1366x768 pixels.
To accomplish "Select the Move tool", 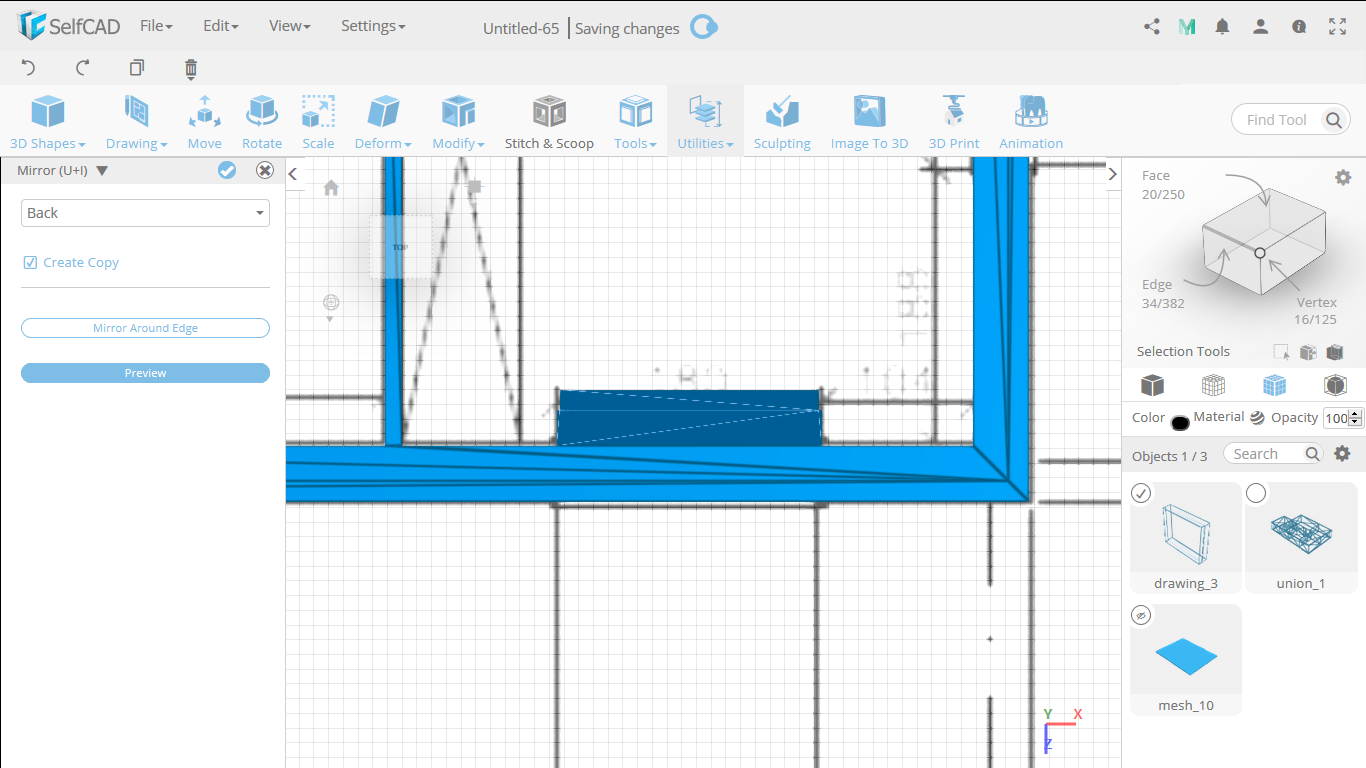I will coord(204,122).
